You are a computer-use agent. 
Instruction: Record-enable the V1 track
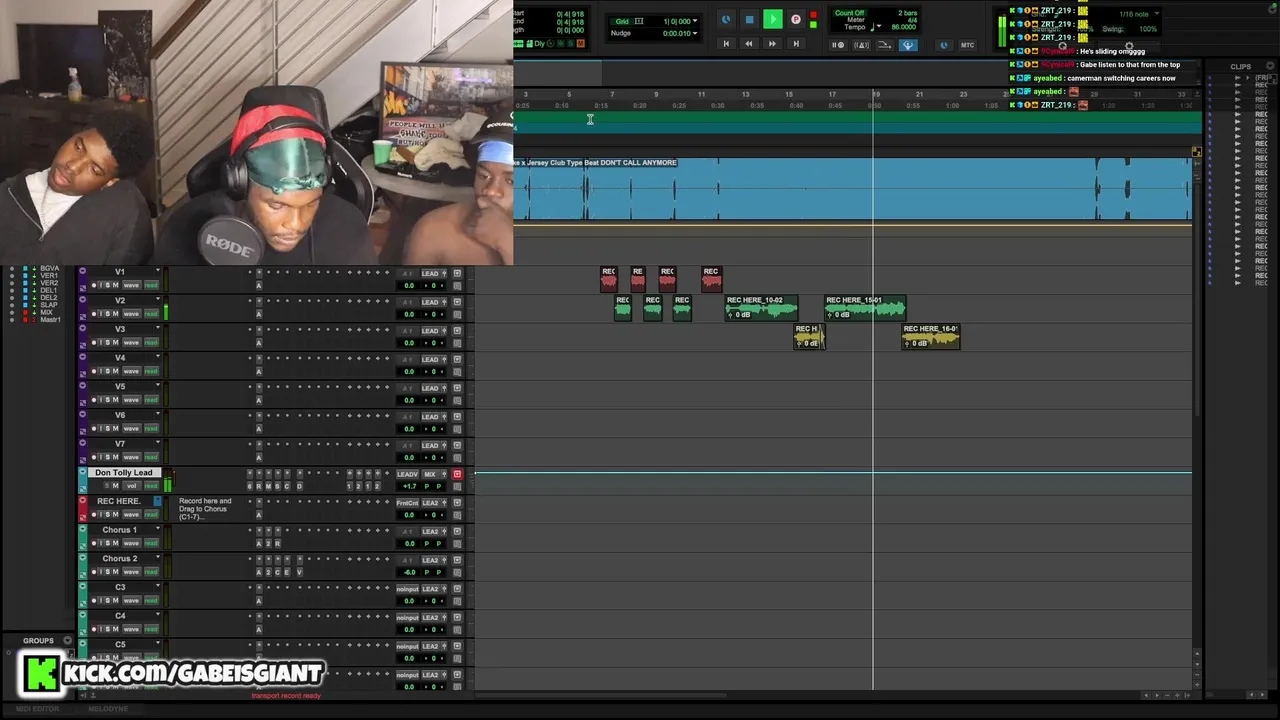point(94,286)
